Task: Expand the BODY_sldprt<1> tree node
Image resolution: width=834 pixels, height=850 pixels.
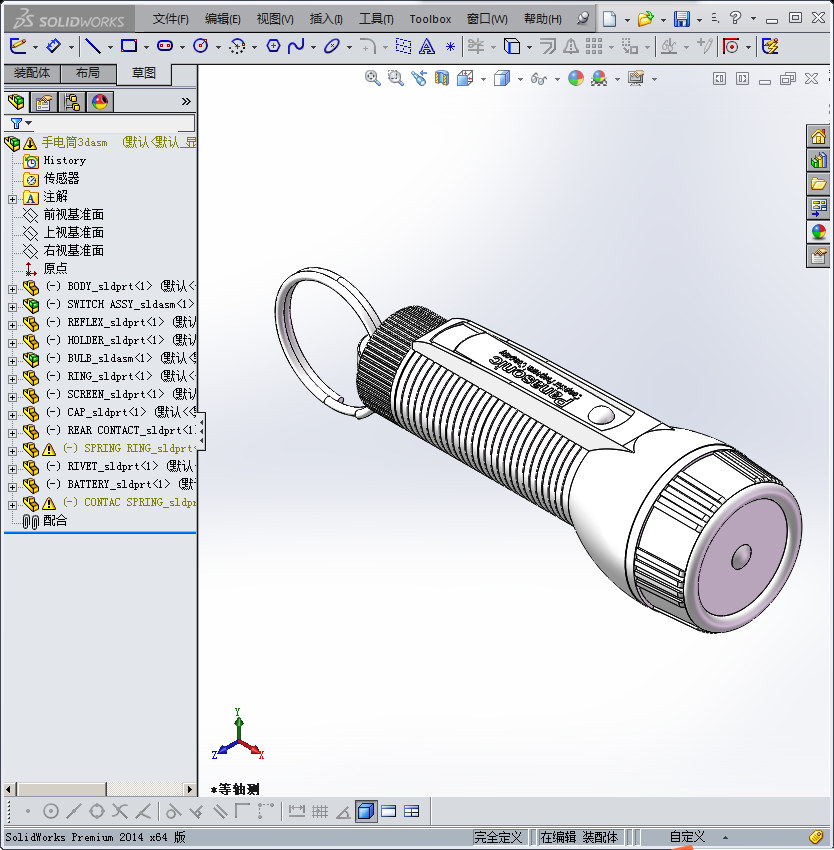Action: (12, 289)
